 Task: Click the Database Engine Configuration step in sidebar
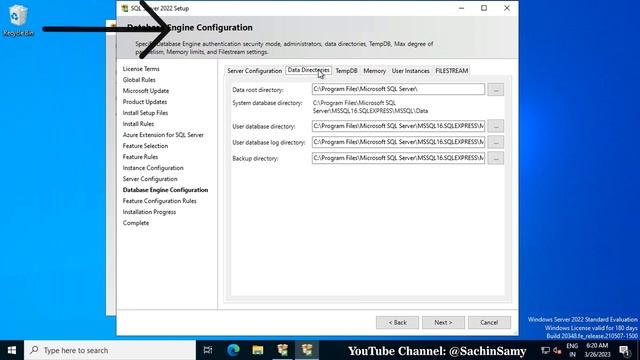165,190
